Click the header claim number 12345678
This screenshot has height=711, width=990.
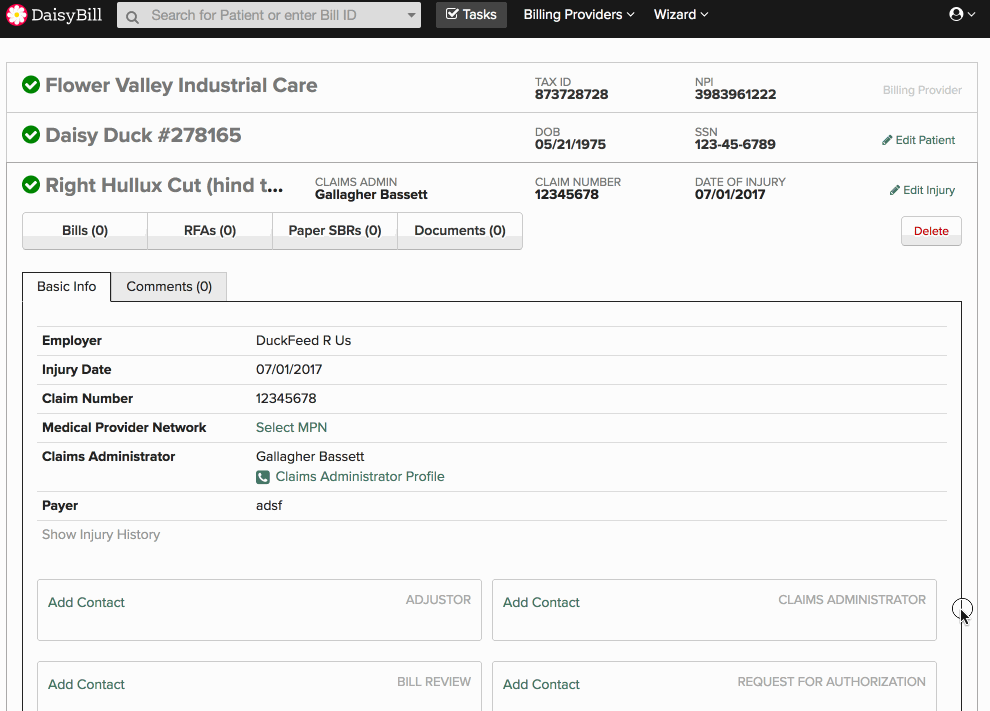(x=566, y=194)
